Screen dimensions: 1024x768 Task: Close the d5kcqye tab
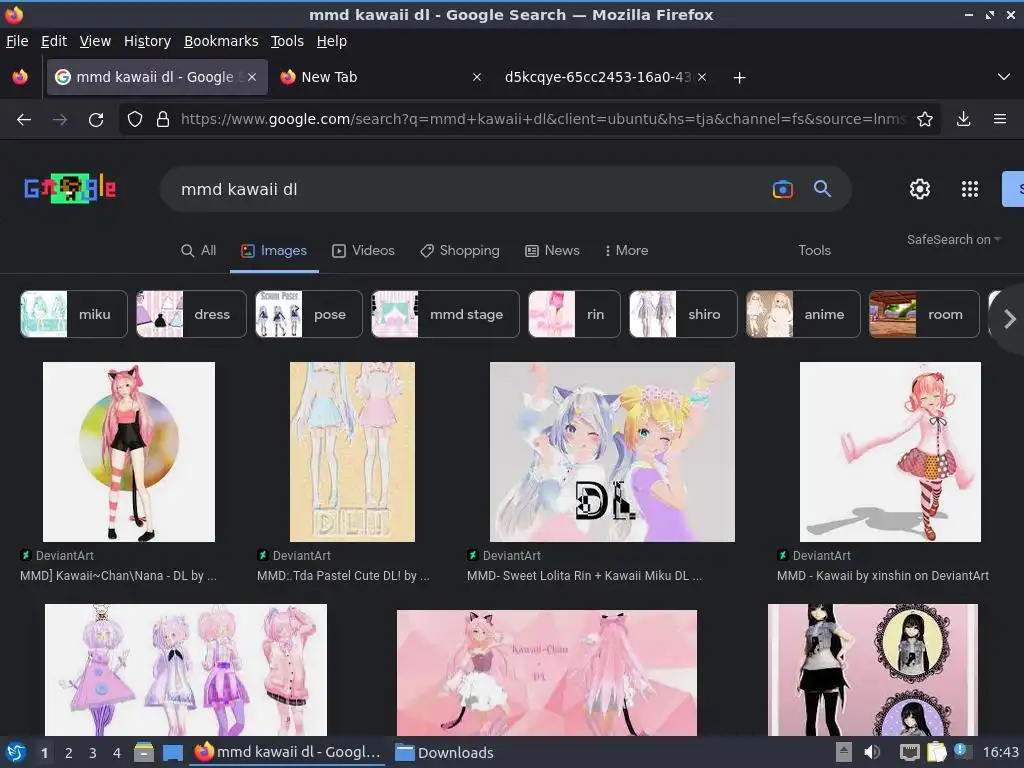tap(702, 77)
